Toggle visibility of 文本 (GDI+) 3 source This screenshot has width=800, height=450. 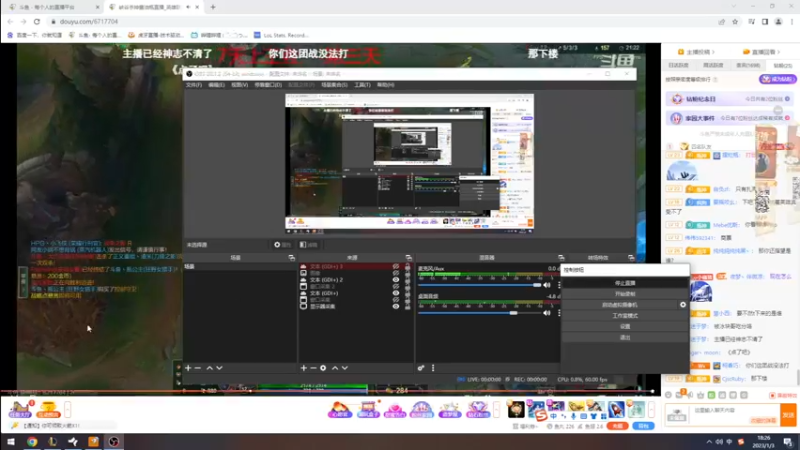(395, 266)
